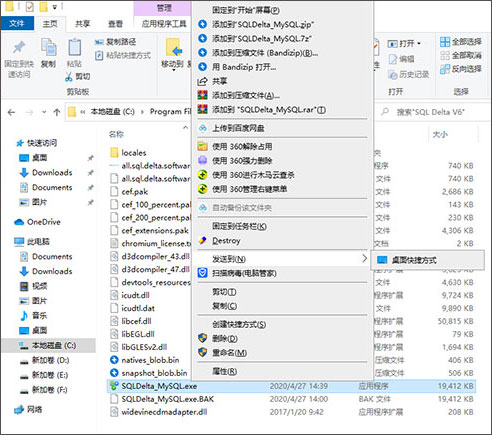Open the 文件 File tab

tap(17, 23)
